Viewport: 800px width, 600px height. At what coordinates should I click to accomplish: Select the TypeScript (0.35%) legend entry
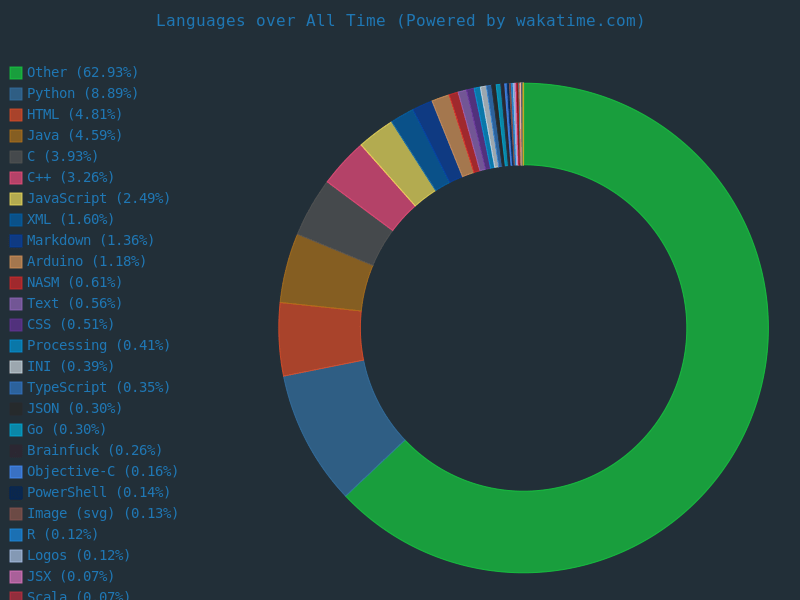98,388
